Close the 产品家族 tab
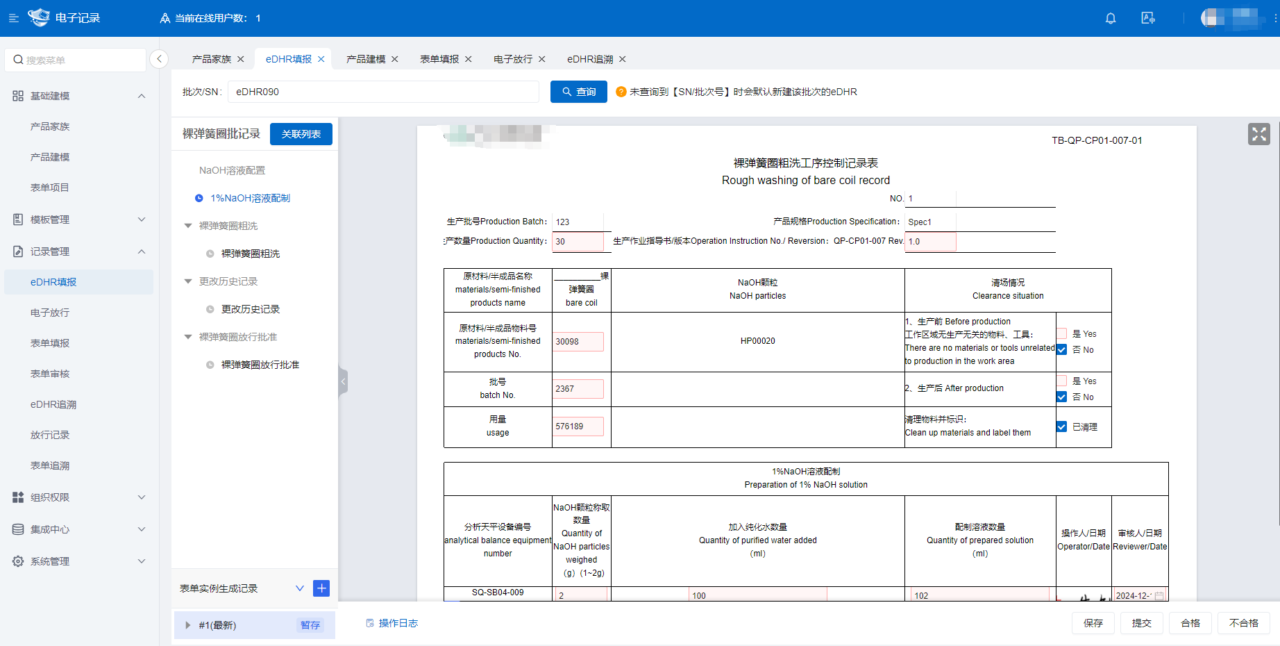The image size is (1280, 646). tap(240, 59)
